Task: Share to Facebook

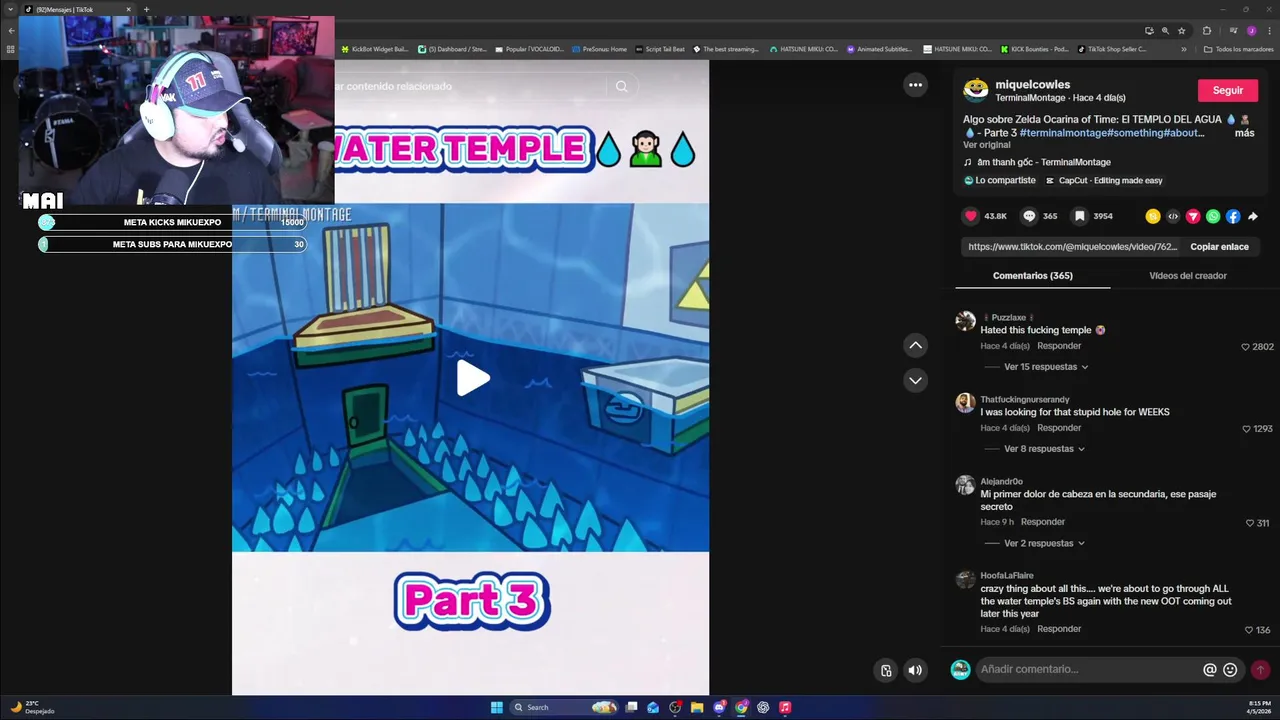Action: [x=1233, y=216]
